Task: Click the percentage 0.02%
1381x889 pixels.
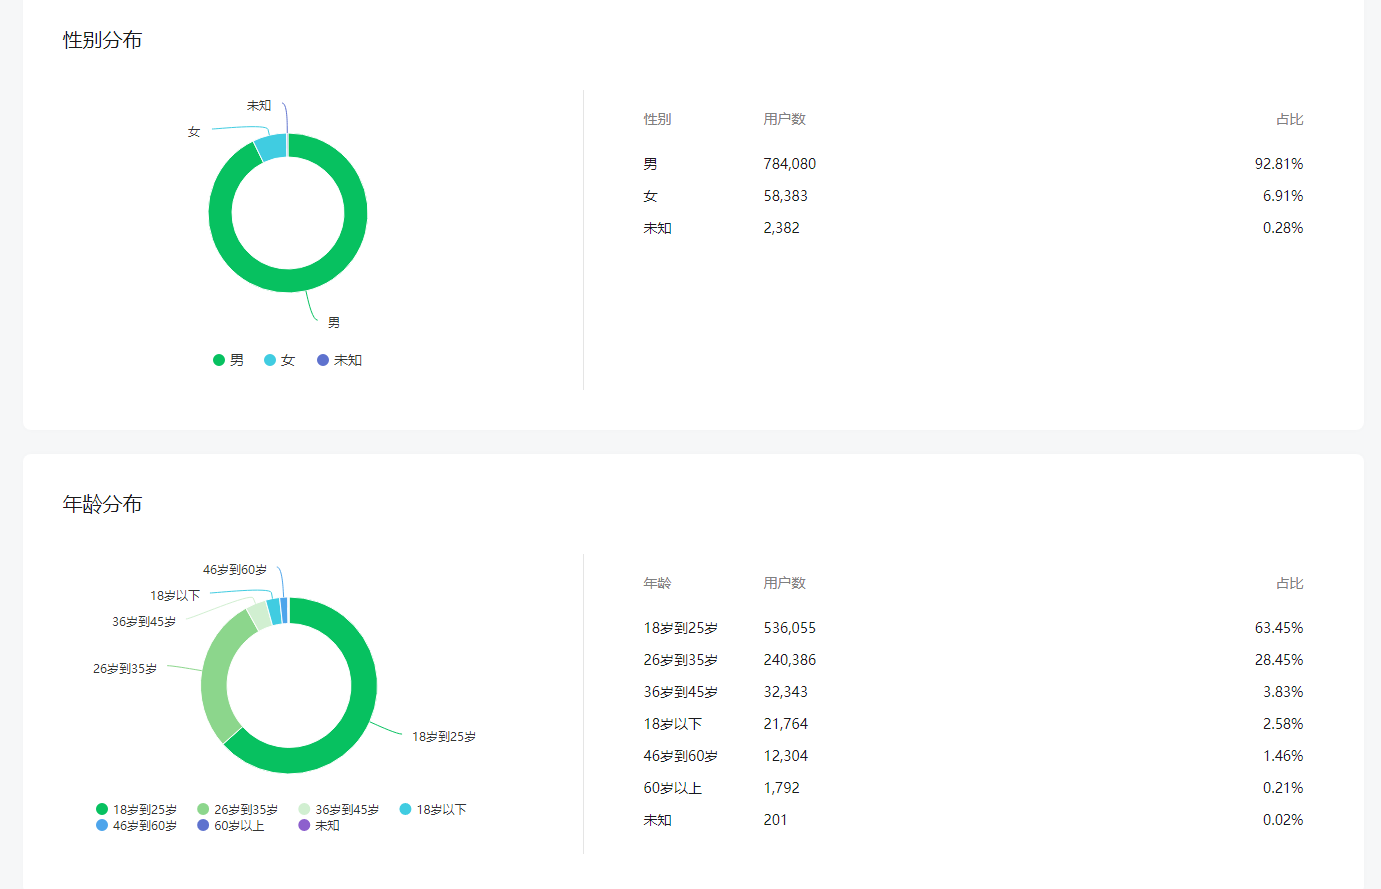Action: [x=1283, y=820]
